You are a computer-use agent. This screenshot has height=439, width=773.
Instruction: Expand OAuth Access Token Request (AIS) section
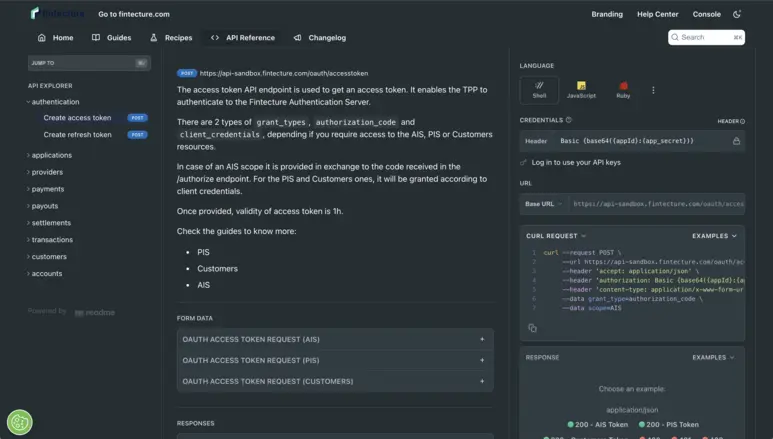(334, 339)
